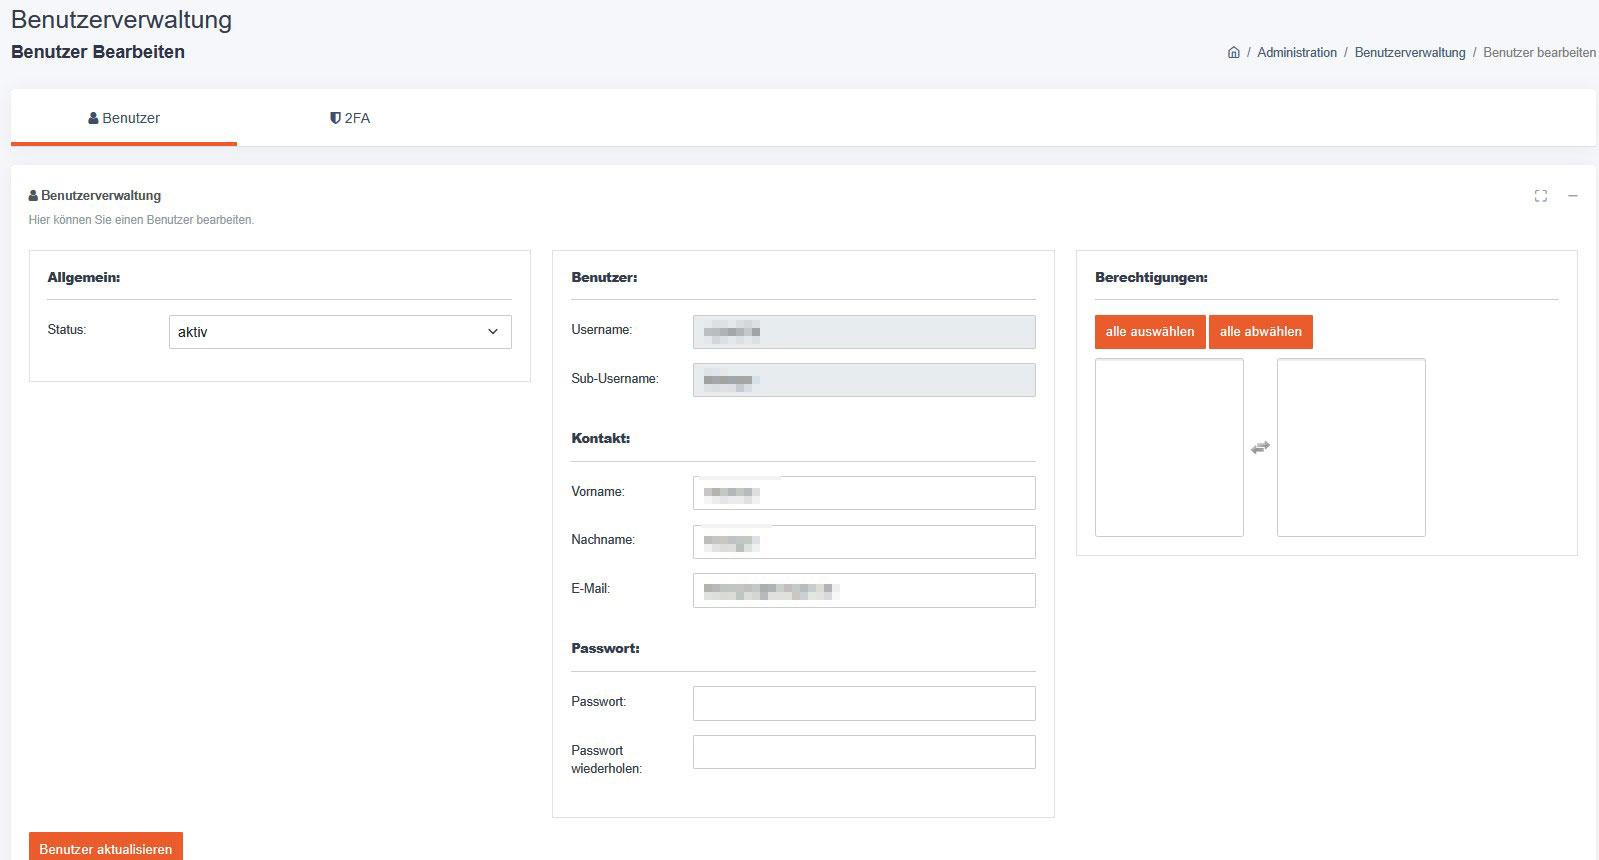Image resolution: width=1599 pixels, height=860 pixels.
Task: Focus the Nachname text field
Action: pyautogui.click(x=864, y=542)
